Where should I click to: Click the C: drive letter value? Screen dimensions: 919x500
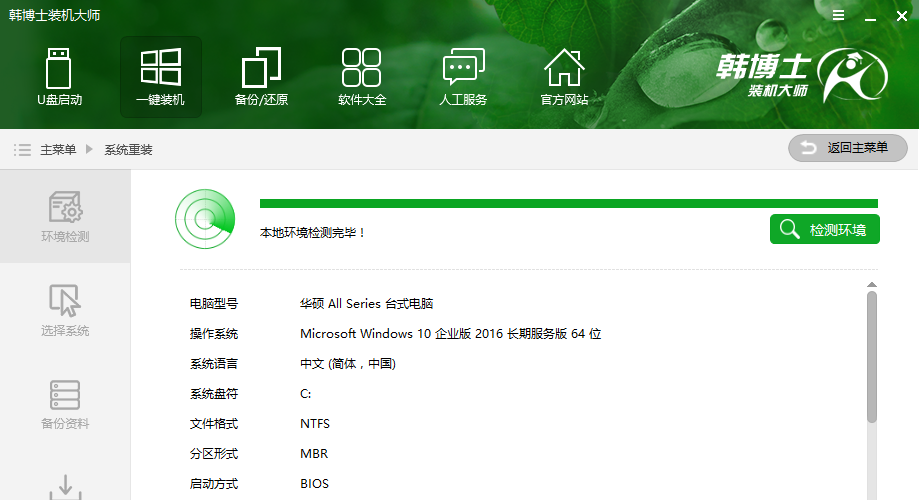click(305, 394)
